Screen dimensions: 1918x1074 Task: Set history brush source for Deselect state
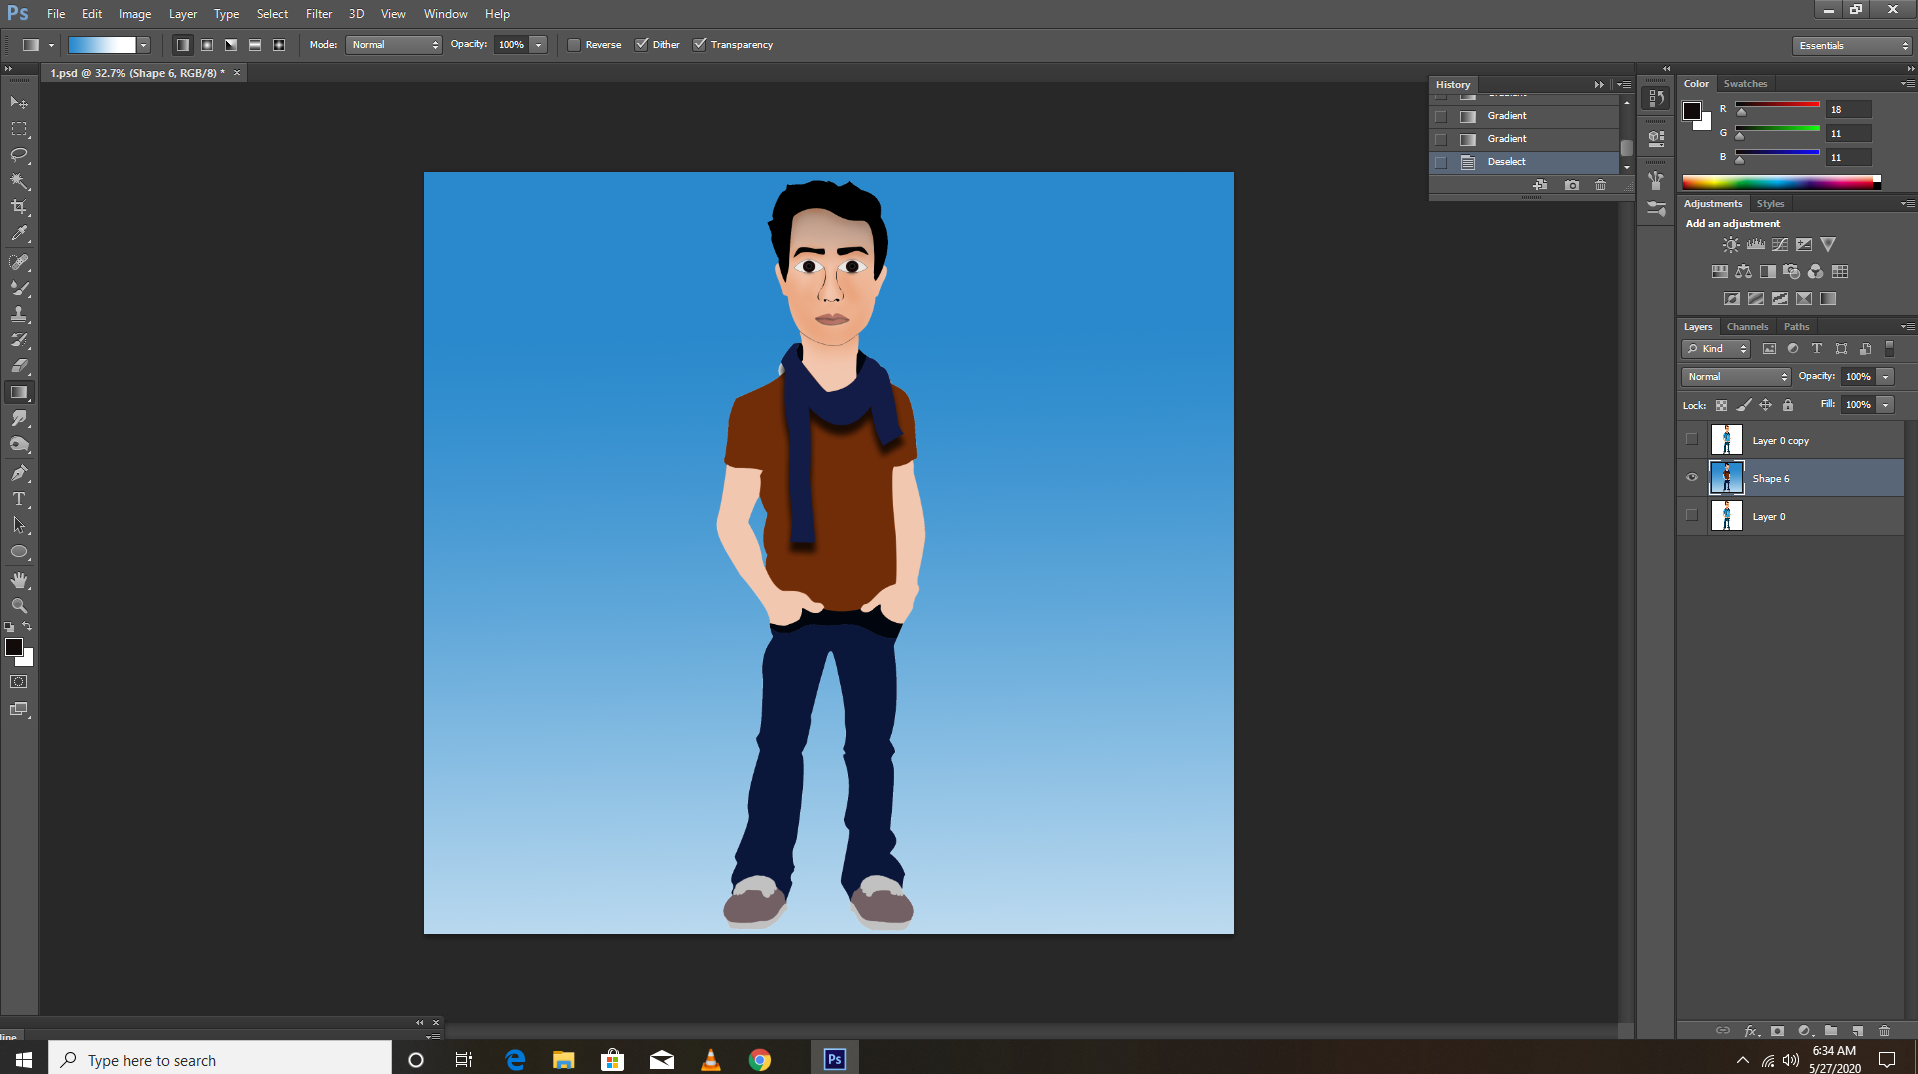coord(1441,162)
